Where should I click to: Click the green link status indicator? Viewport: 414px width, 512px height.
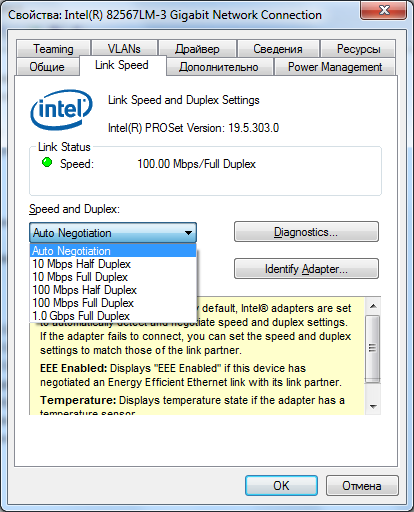pyautogui.click(x=47, y=163)
